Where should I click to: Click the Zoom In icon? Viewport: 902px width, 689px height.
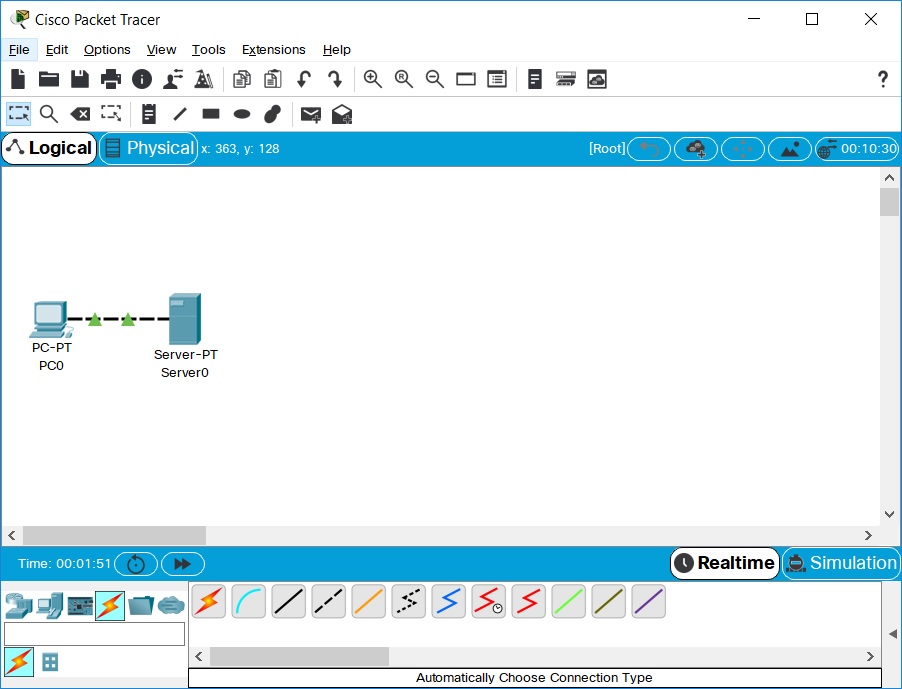pos(373,79)
